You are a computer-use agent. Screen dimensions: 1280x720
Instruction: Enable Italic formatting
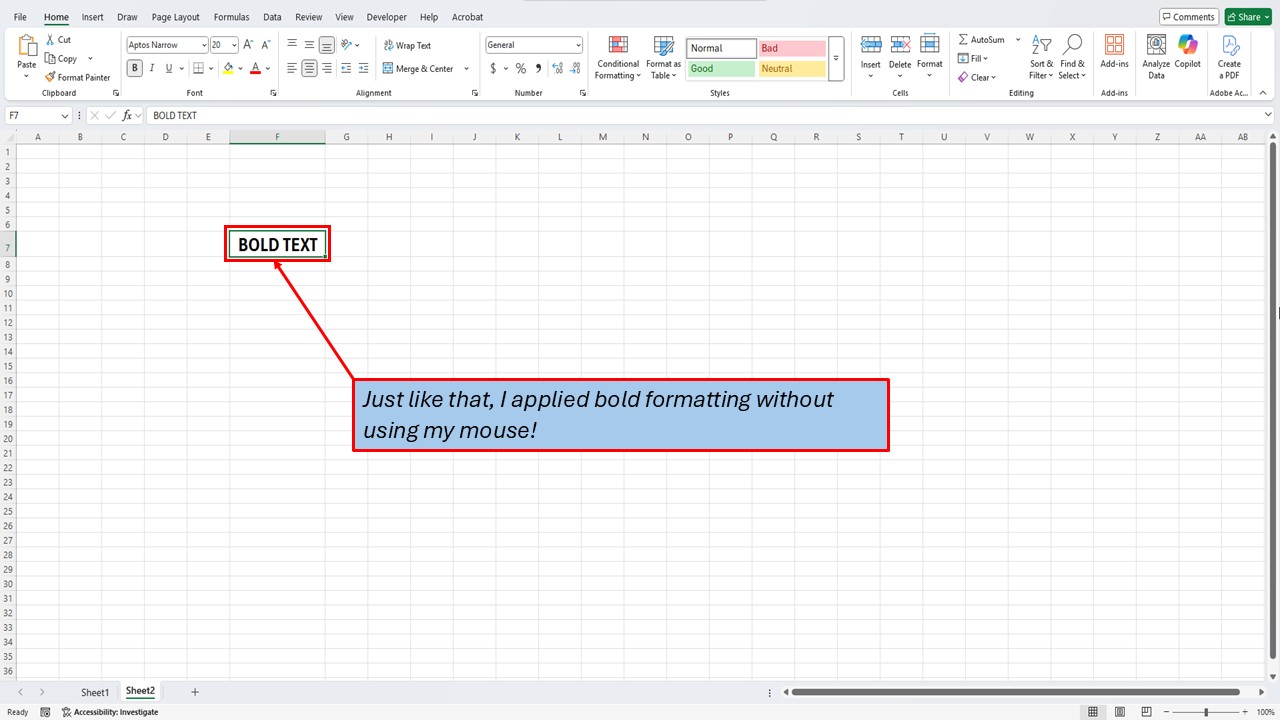(151, 67)
